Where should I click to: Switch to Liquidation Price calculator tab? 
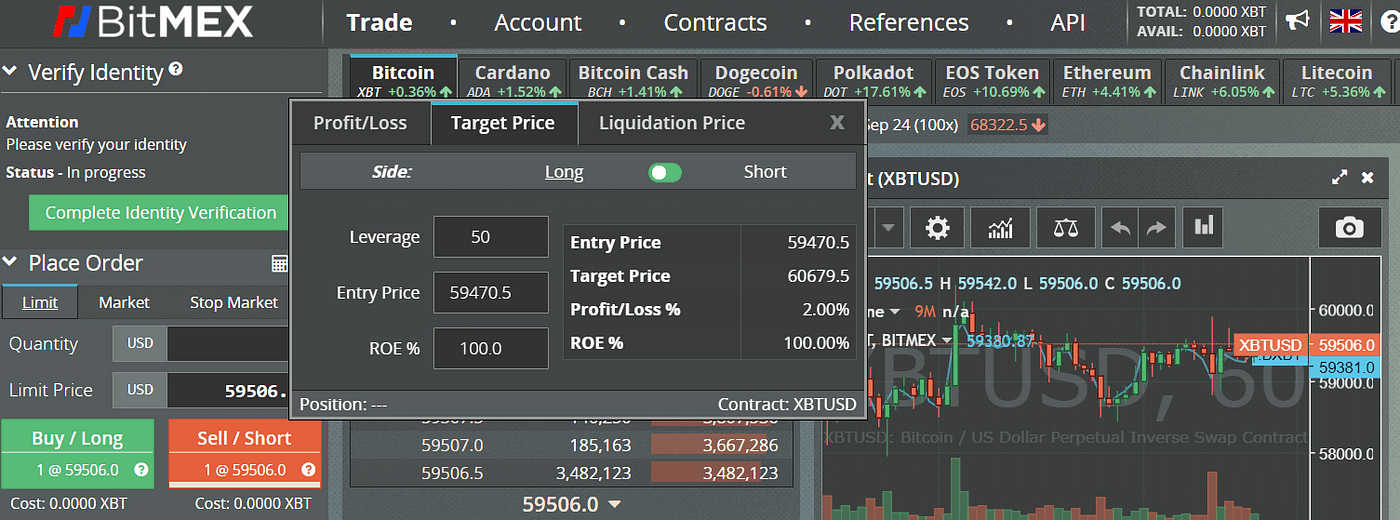coord(672,123)
